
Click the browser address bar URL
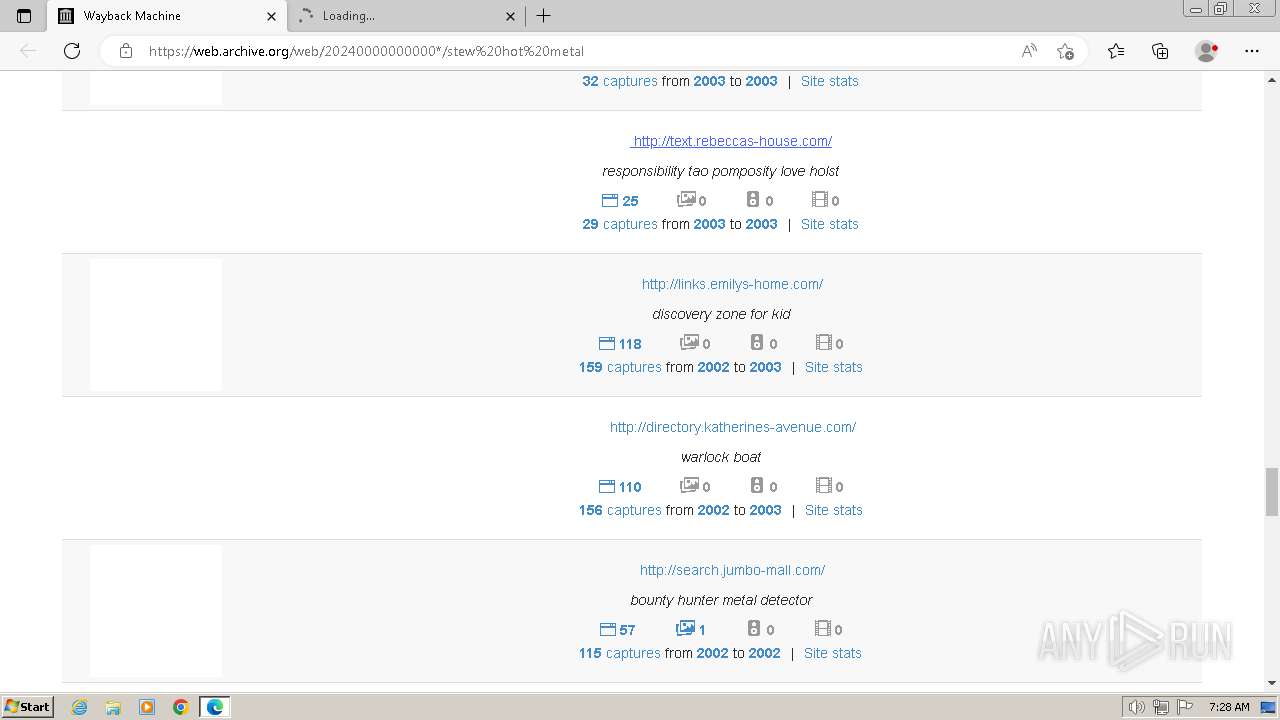tap(366, 51)
